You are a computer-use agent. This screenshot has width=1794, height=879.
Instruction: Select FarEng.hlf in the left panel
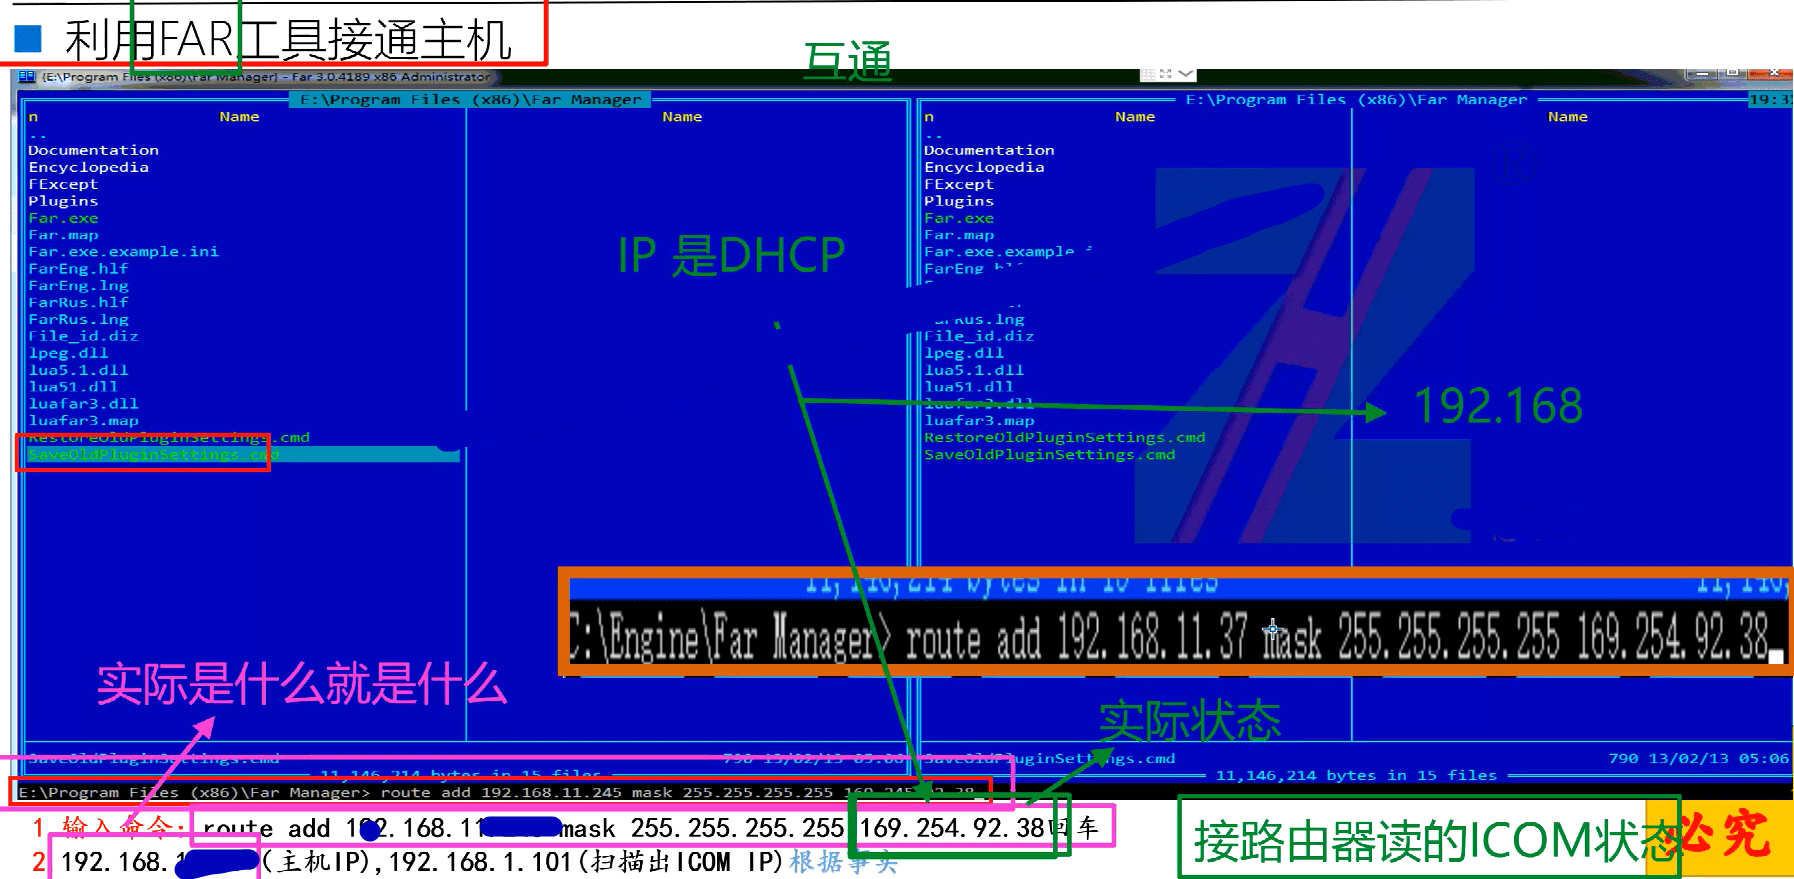tap(78, 269)
